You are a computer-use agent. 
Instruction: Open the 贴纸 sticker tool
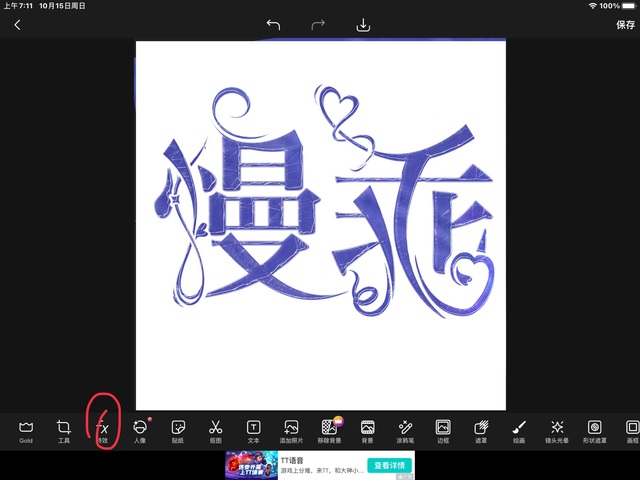[x=178, y=429]
